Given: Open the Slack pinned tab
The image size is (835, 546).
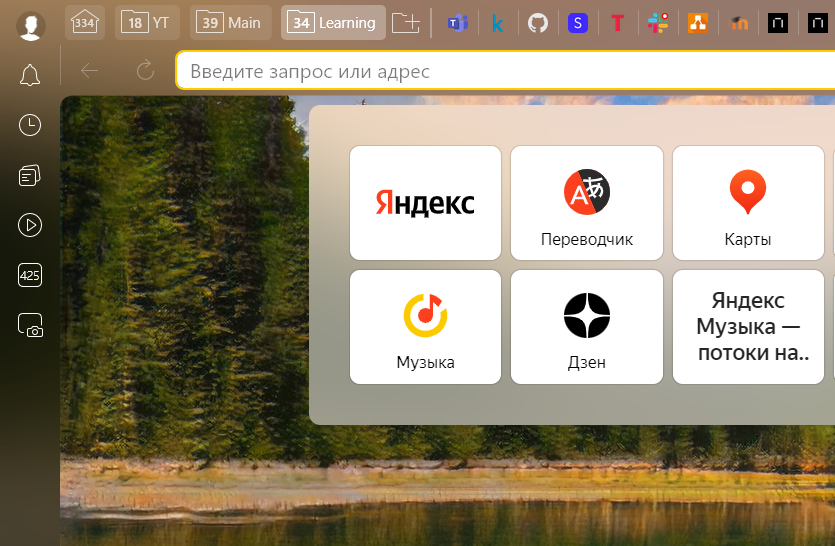Looking at the screenshot, I should click(658, 23).
